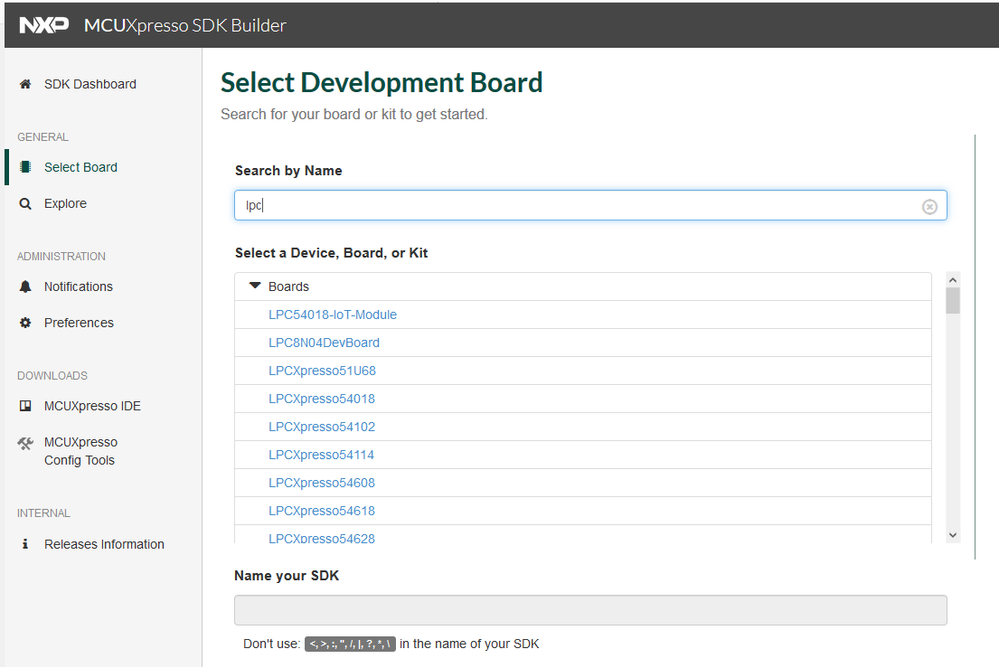
Task: Open the Explore menu item
Action: [x=65, y=204]
